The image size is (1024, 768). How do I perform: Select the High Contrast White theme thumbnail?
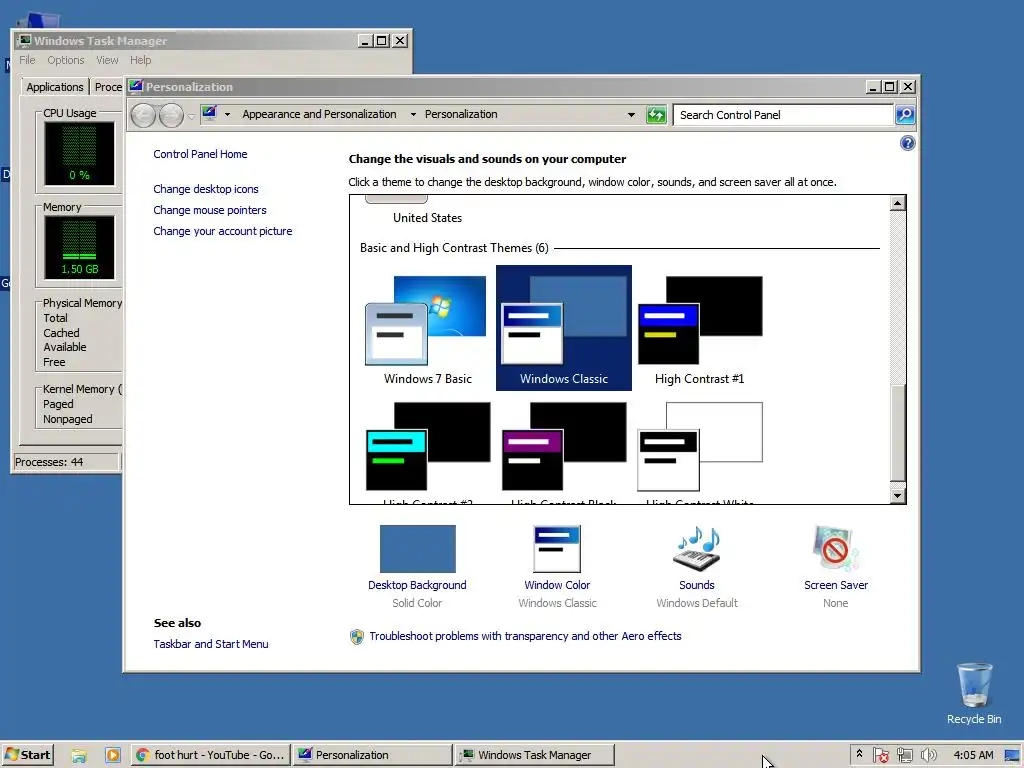point(699,447)
